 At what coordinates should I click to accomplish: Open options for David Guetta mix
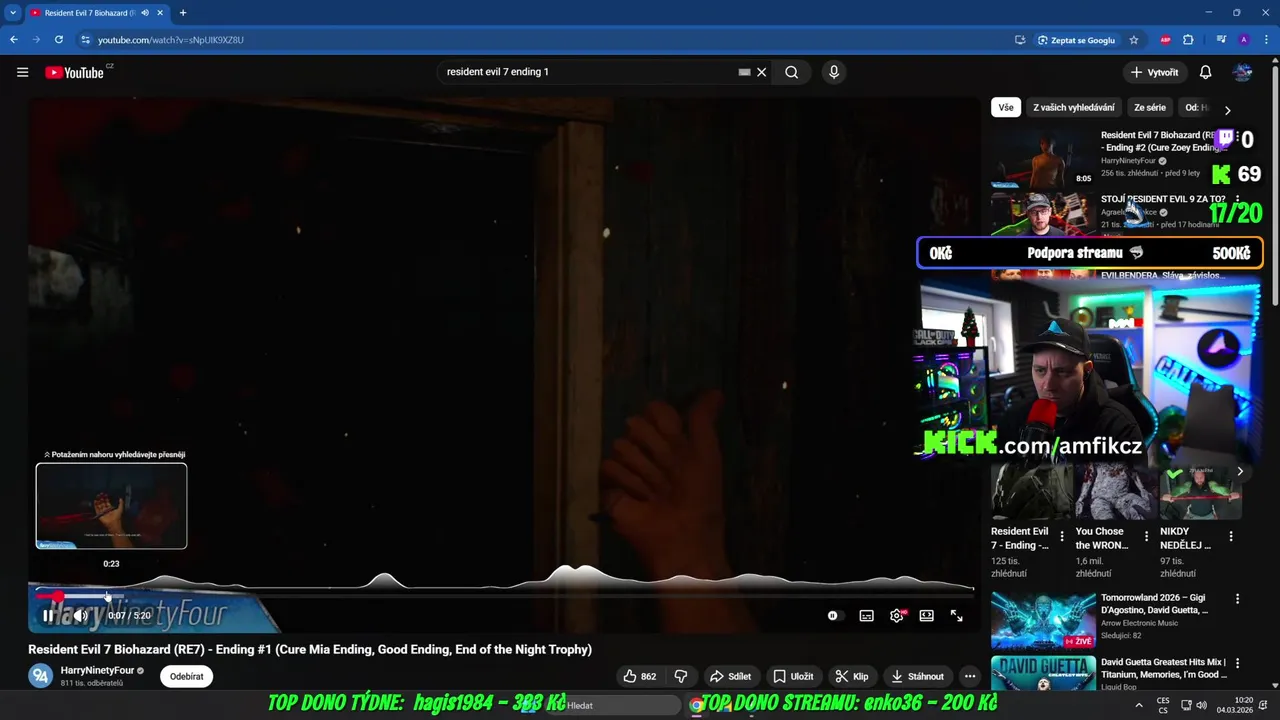[1237, 663]
